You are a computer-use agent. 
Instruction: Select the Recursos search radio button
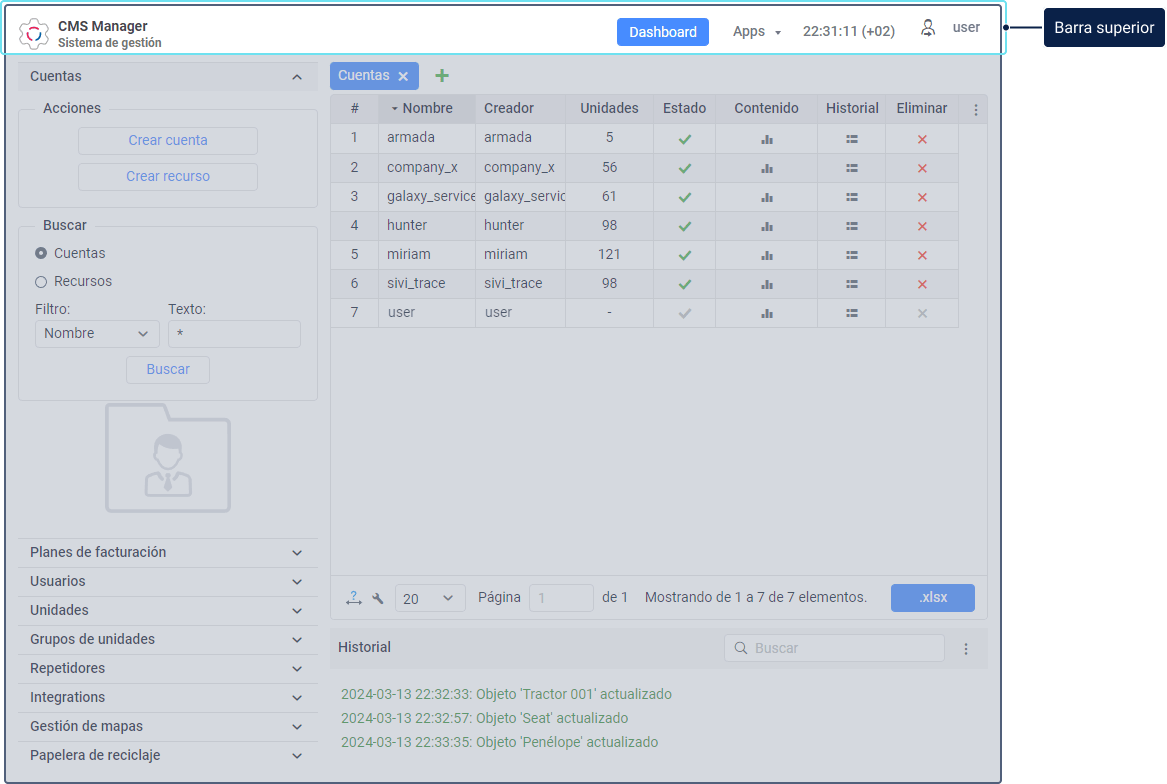[41, 281]
